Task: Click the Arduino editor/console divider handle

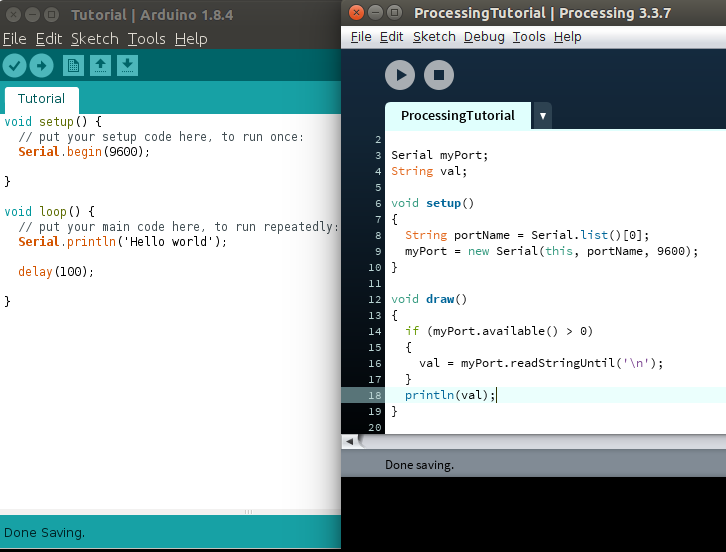Action: pyautogui.click(x=248, y=512)
